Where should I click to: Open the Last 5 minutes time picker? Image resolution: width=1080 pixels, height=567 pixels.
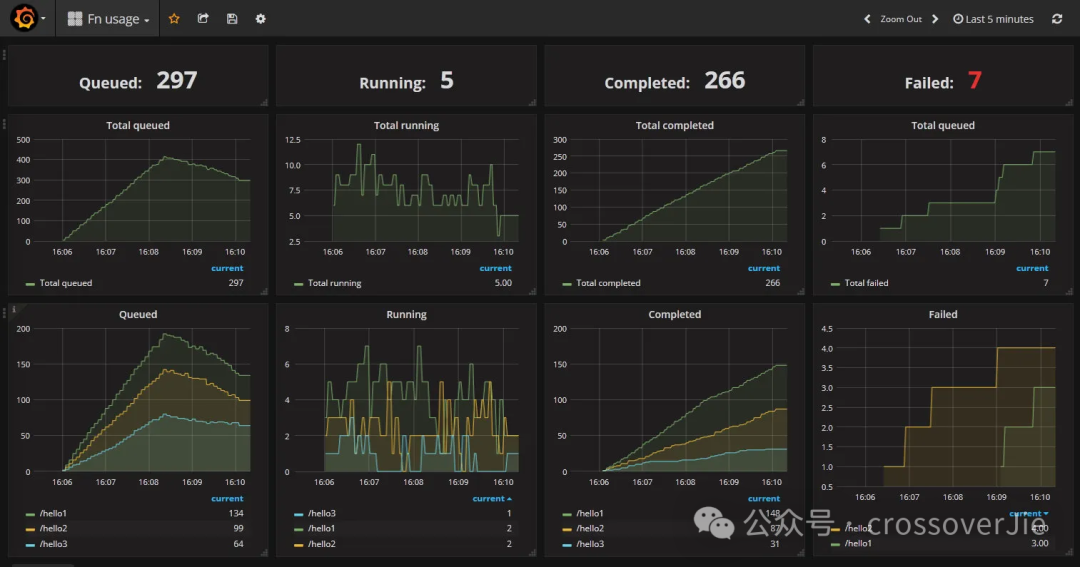(x=993, y=19)
